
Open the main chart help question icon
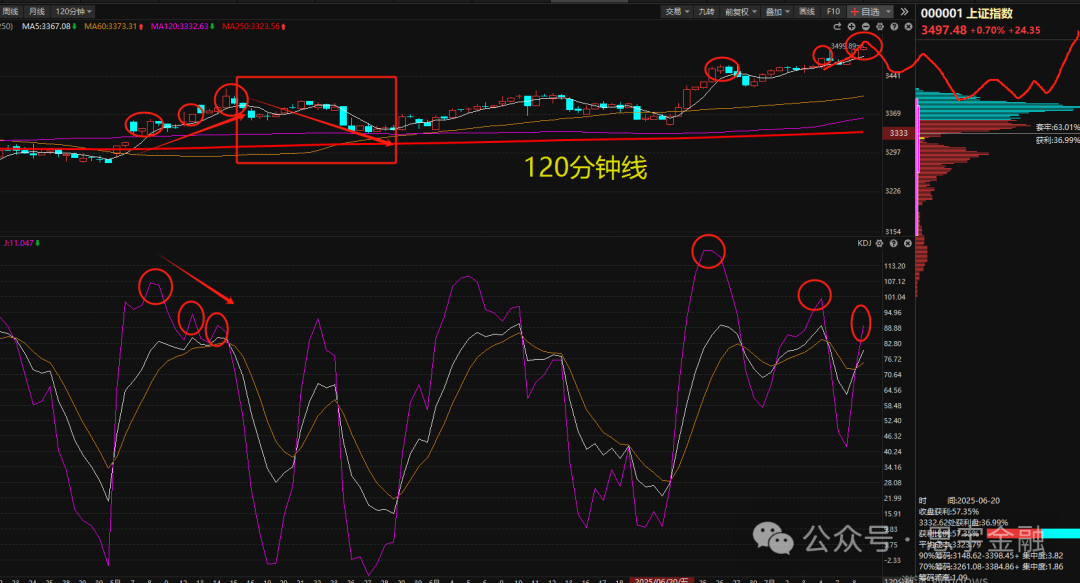coord(894,27)
